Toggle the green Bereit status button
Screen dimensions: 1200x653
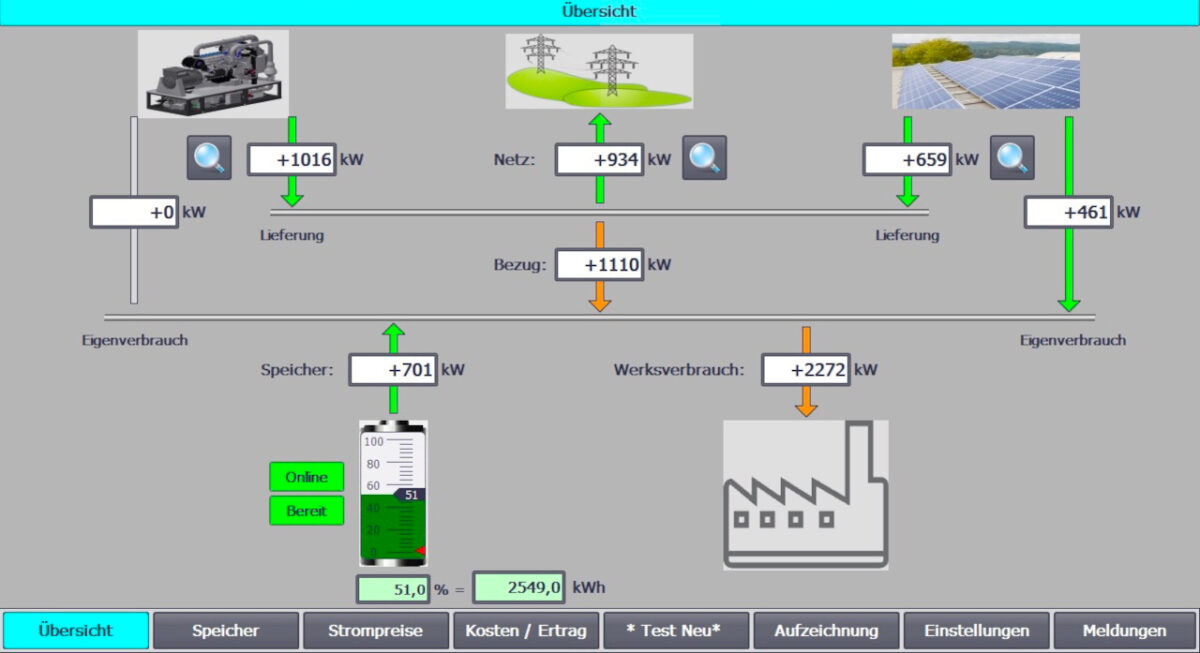click(306, 511)
